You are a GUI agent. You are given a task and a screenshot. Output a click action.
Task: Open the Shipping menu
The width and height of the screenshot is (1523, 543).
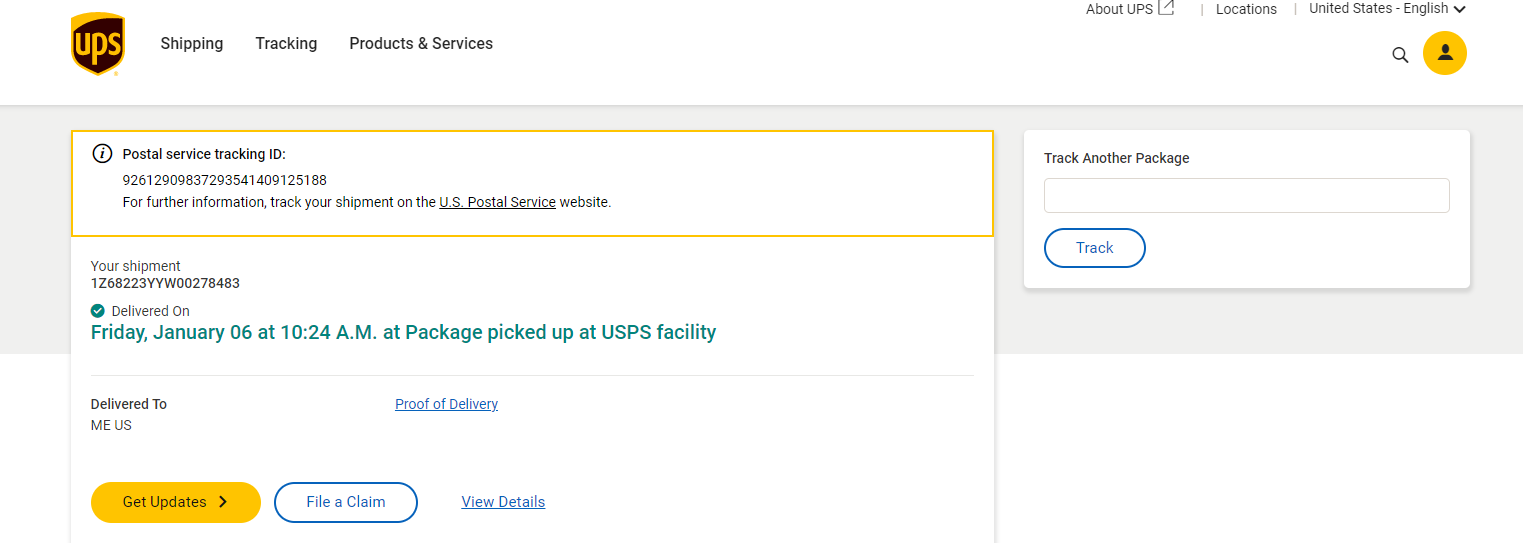tap(192, 44)
